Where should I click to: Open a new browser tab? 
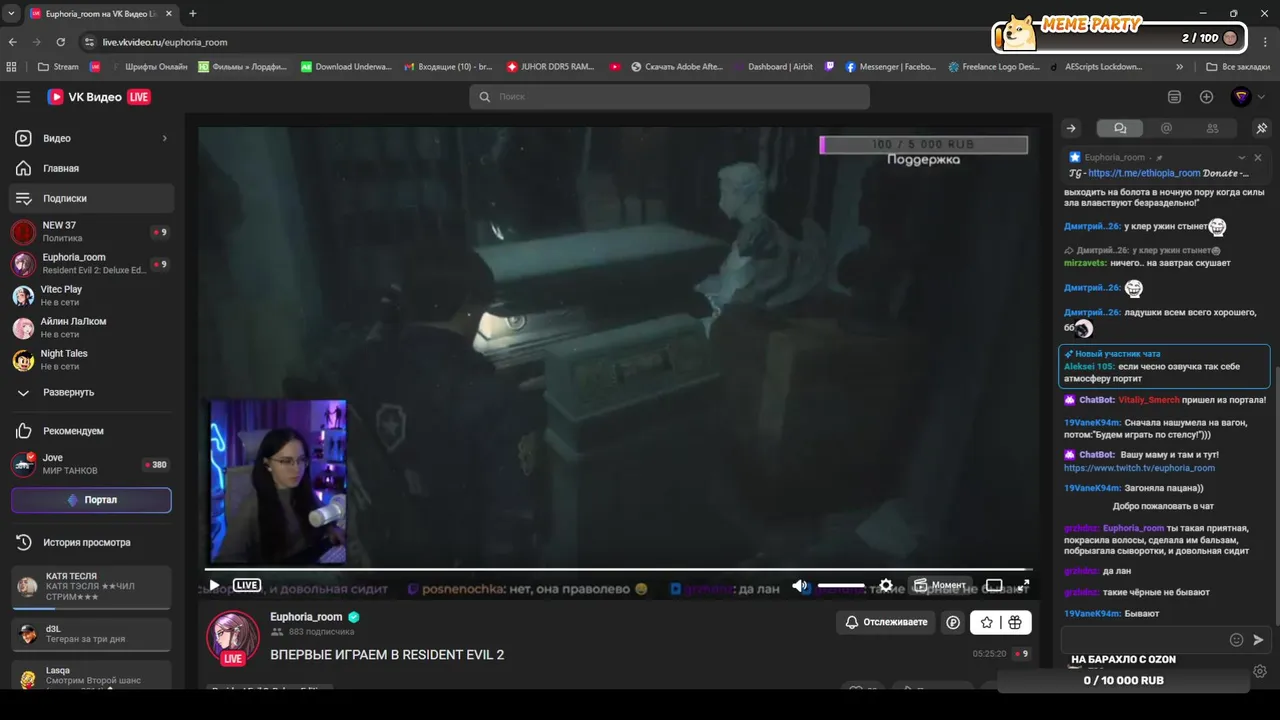click(193, 13)
